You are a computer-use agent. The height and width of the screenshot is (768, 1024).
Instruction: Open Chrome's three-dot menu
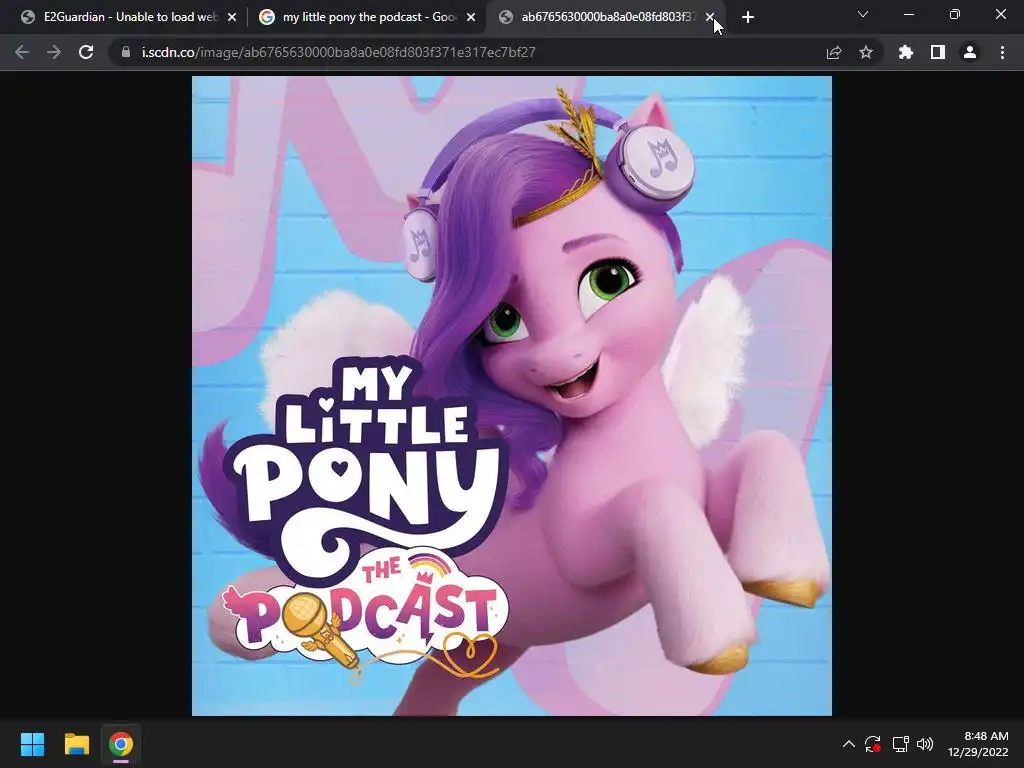coord(1002,52)
